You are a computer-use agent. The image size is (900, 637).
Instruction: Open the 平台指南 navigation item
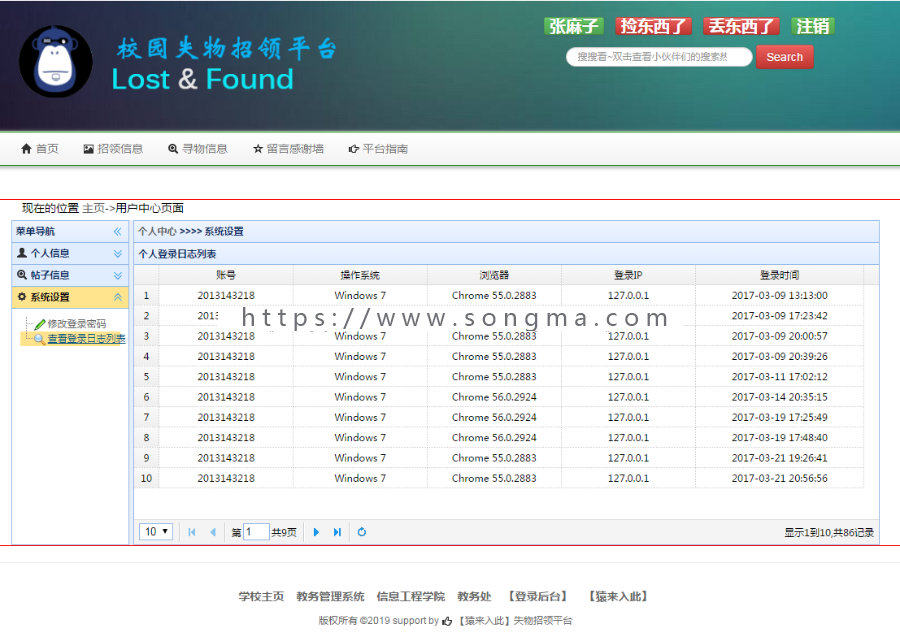(x=378, y=149)
